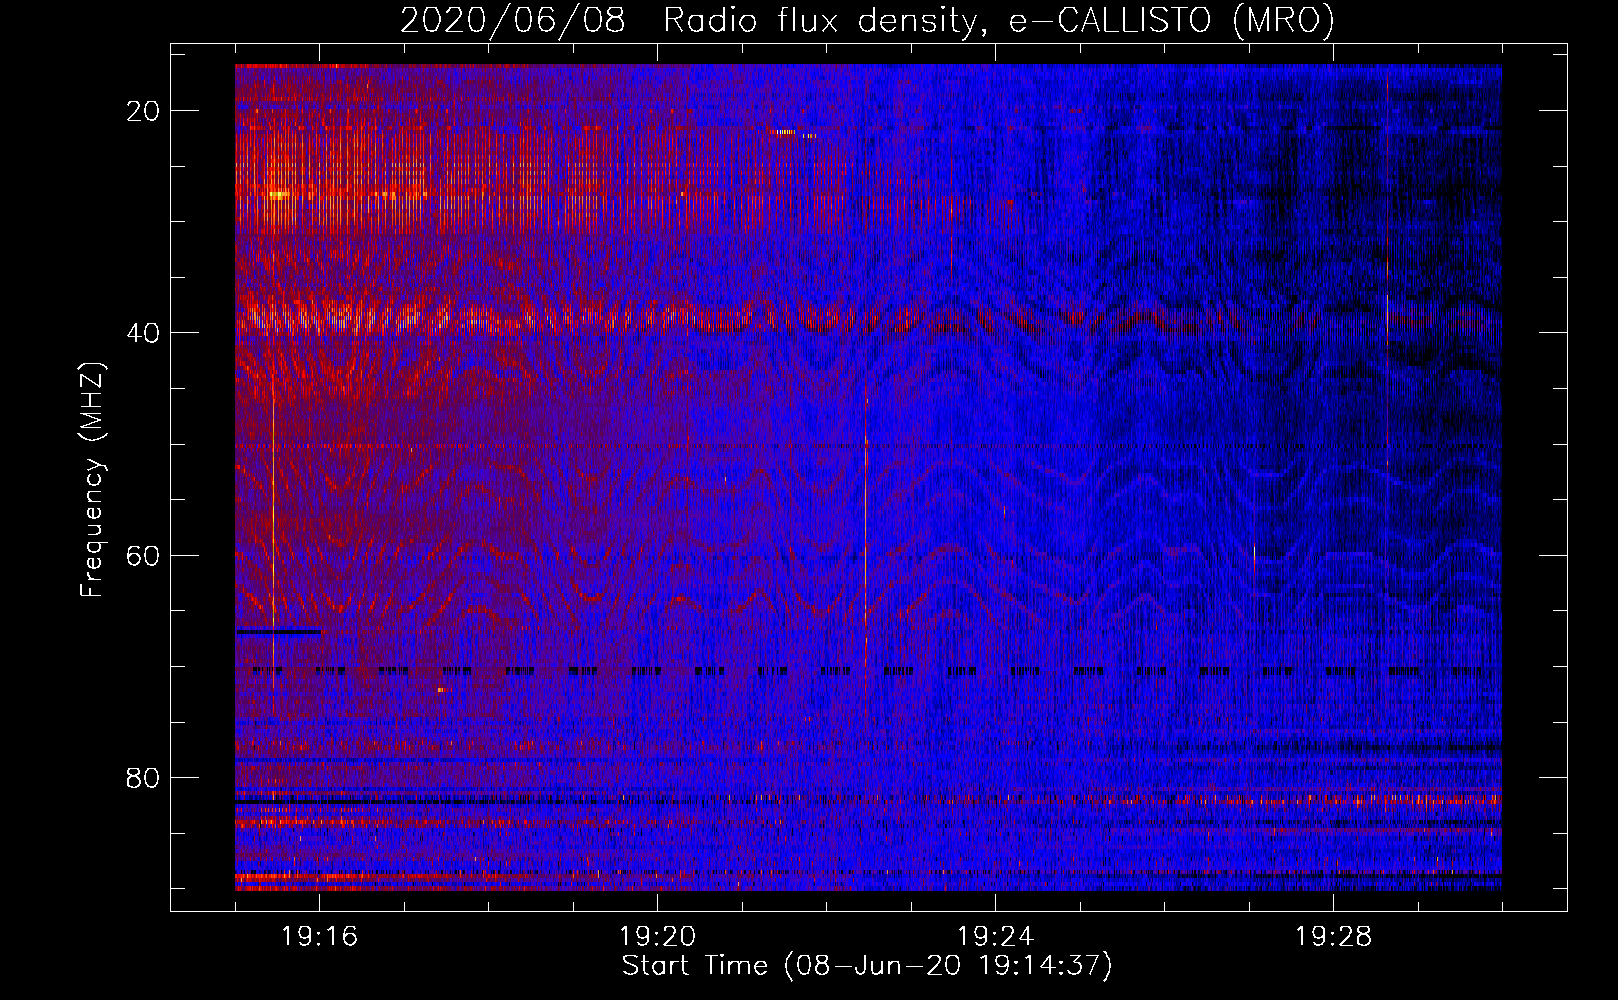
Task: Click the 20 frequency tick label
Action: pyautogui.click(x=143, y=111)
